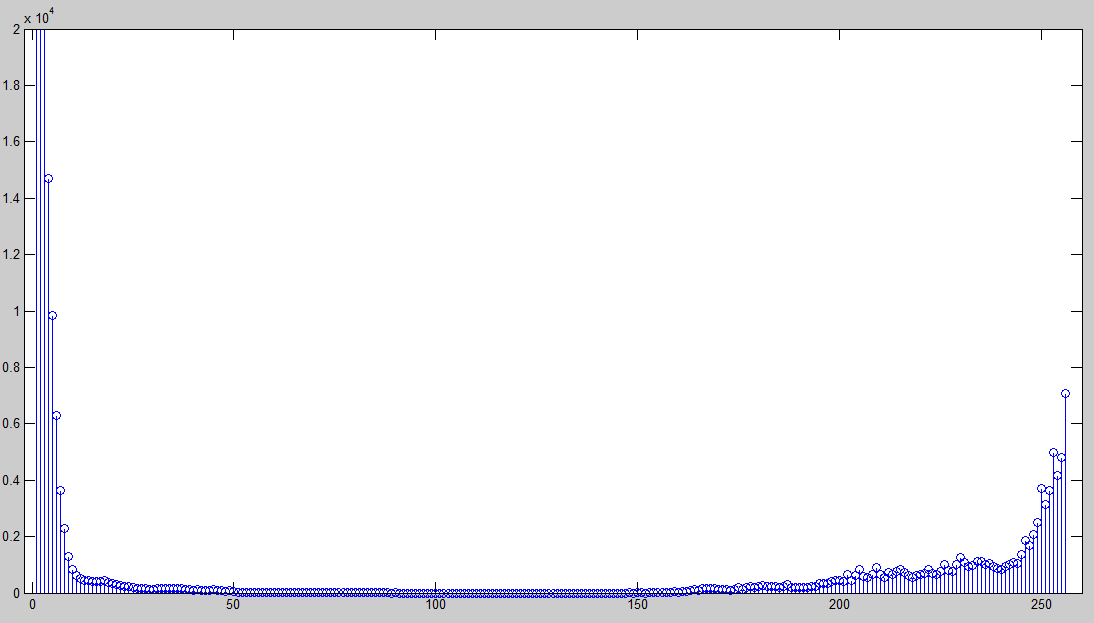
Task: Click the y-axis tick label 1.8
Action: (x=12, y=86)
